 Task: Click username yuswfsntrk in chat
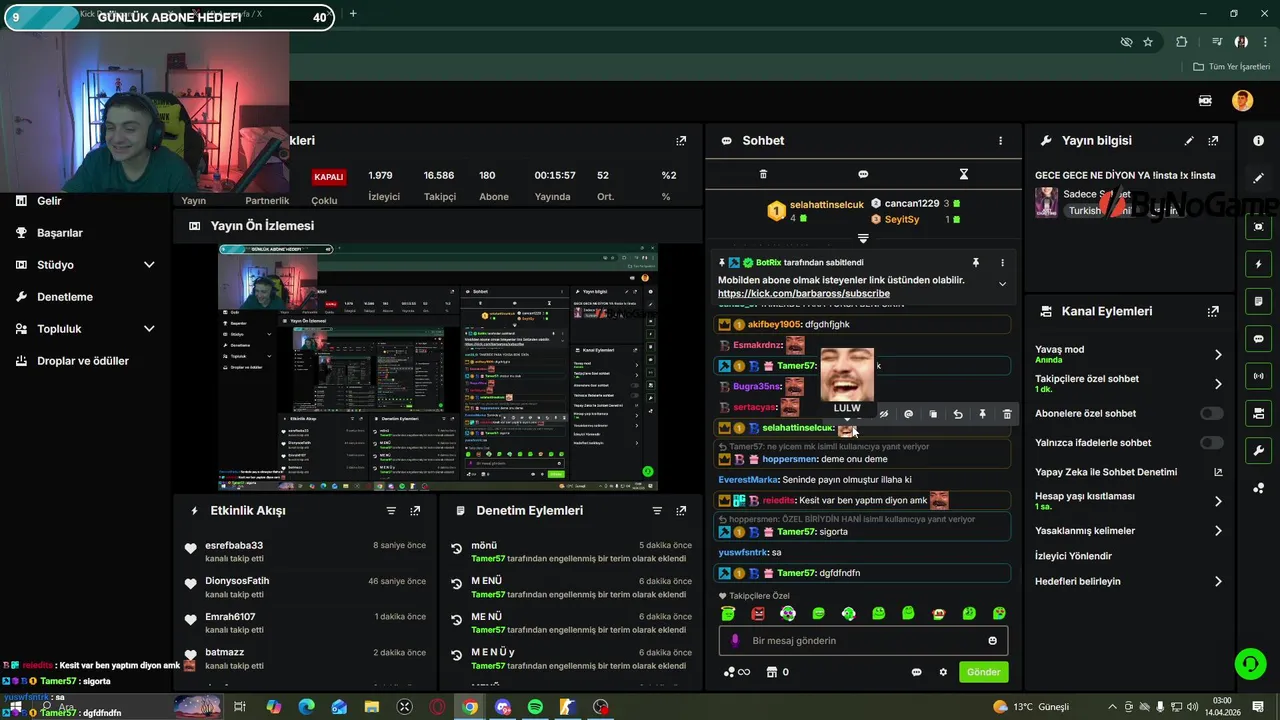[743, 552]
